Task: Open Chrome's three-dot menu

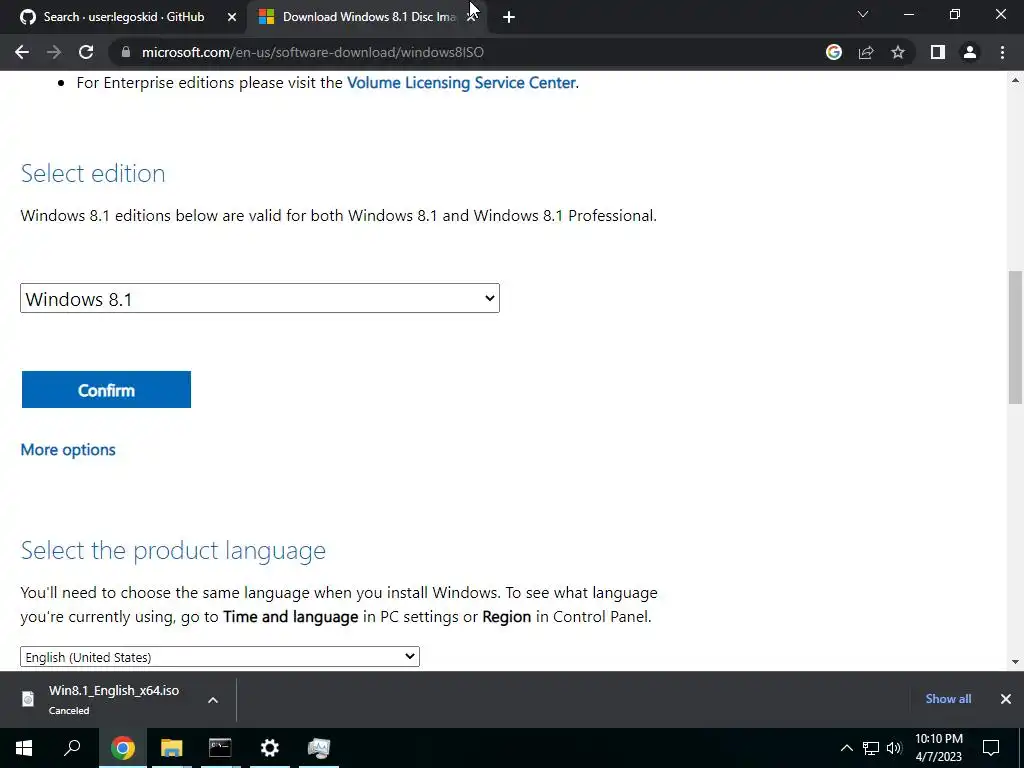Action: (1002, 52)
